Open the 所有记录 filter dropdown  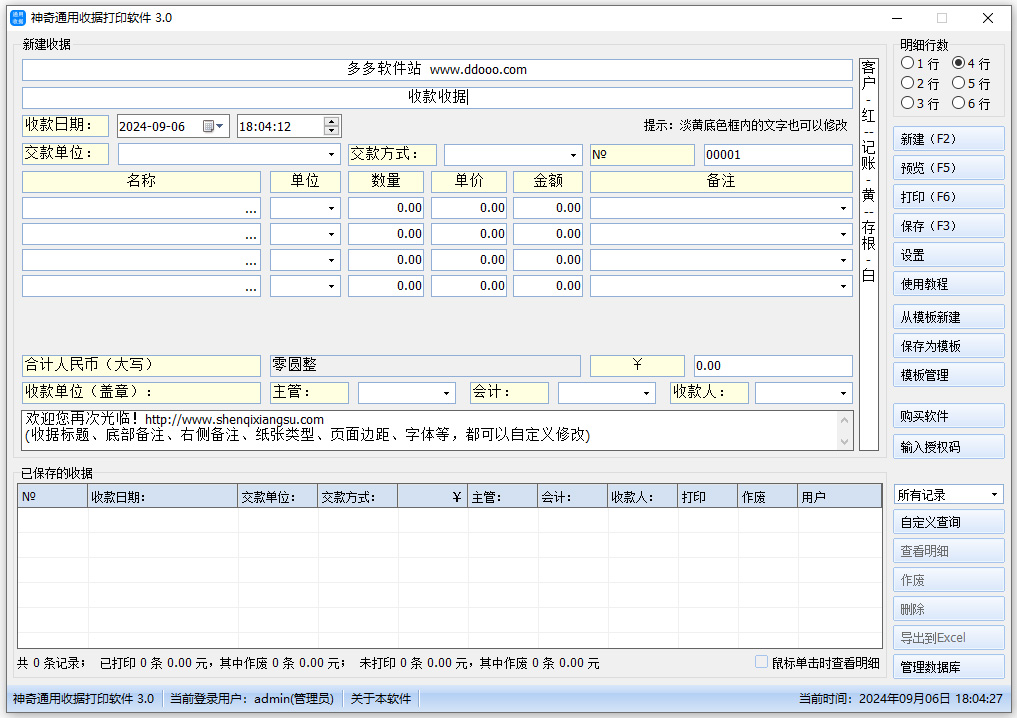point(994,493)
